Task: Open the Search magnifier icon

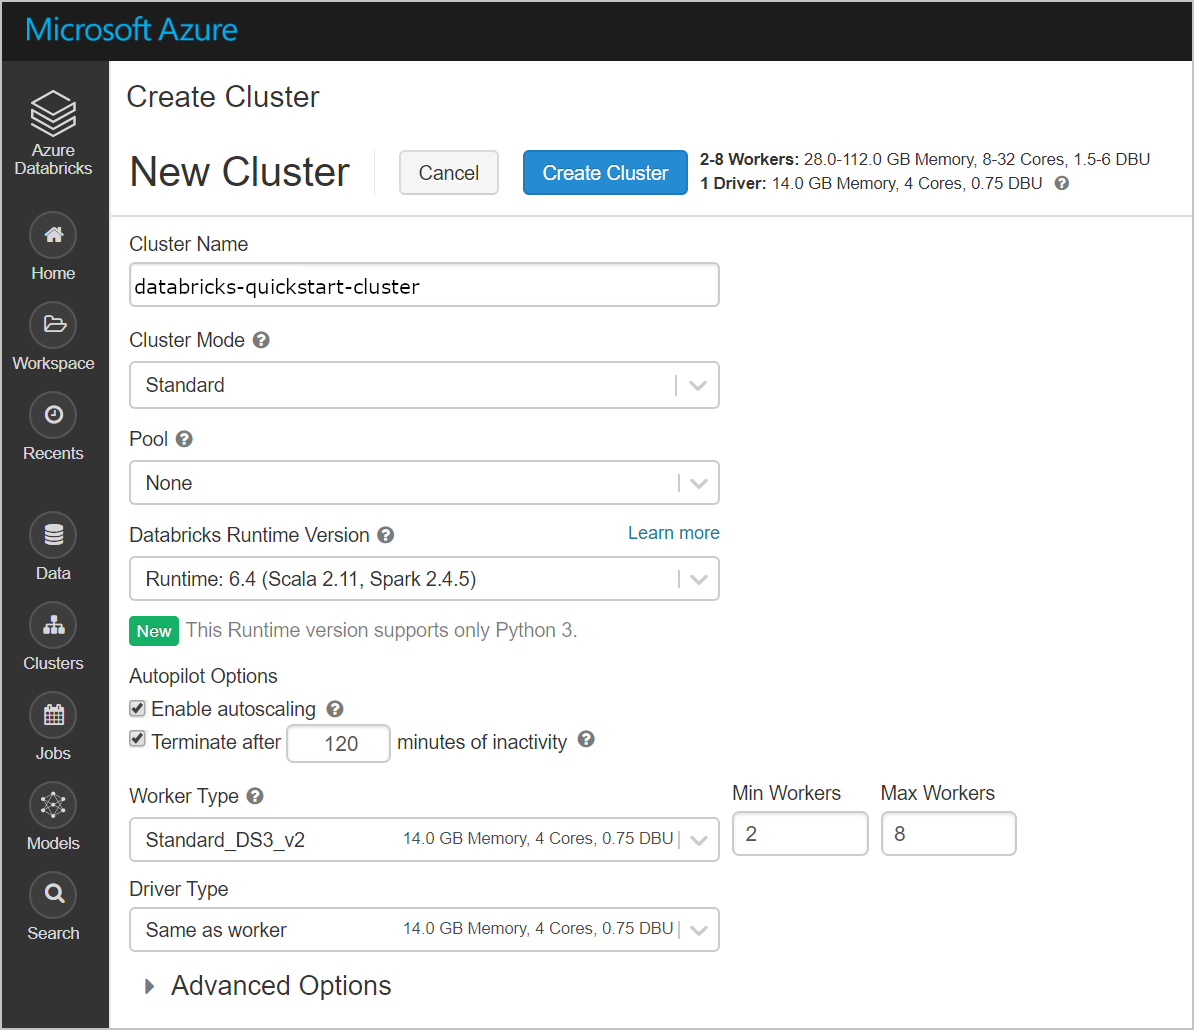Action: (x=53, y=894)
